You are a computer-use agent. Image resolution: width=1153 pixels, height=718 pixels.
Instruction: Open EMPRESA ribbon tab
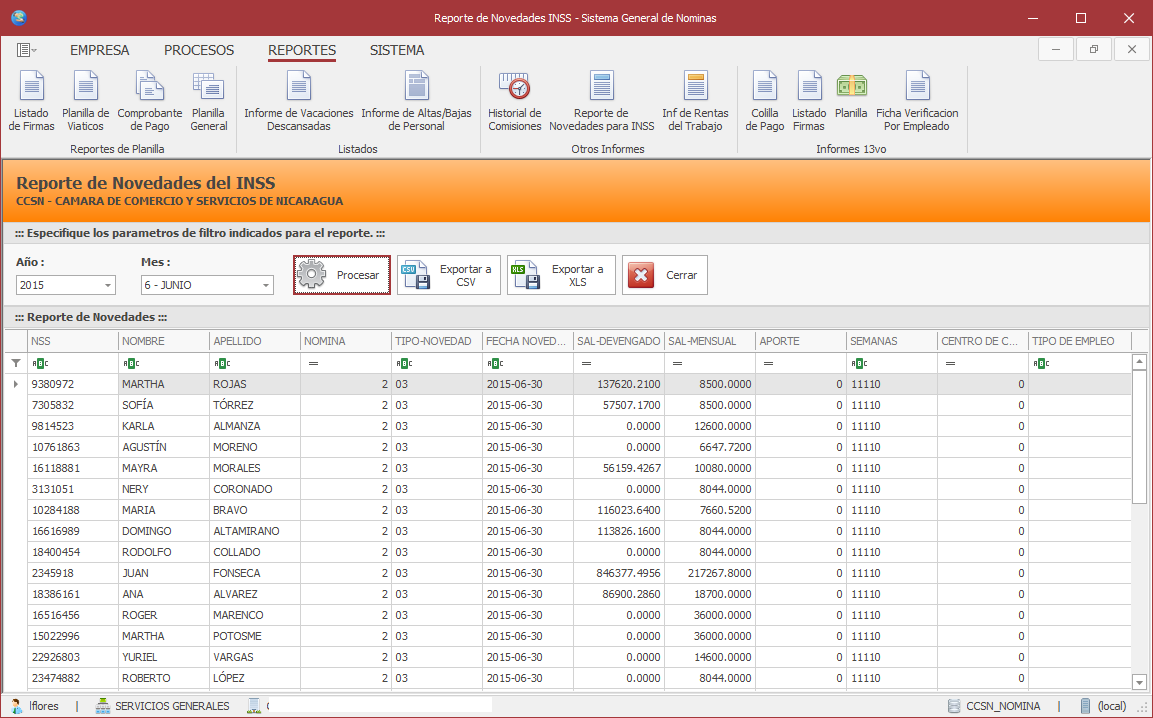[x=99, y=50]
